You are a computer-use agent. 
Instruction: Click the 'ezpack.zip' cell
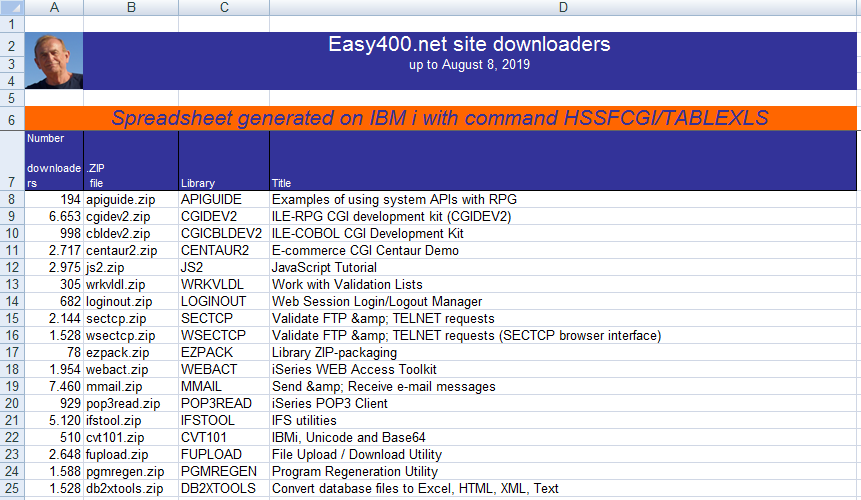coord(131,352)
